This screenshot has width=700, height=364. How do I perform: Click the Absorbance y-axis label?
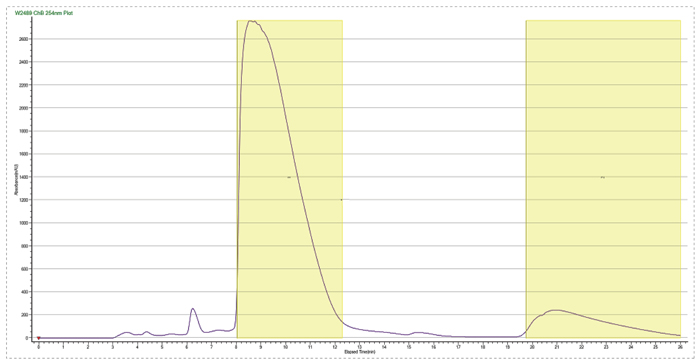16,179
